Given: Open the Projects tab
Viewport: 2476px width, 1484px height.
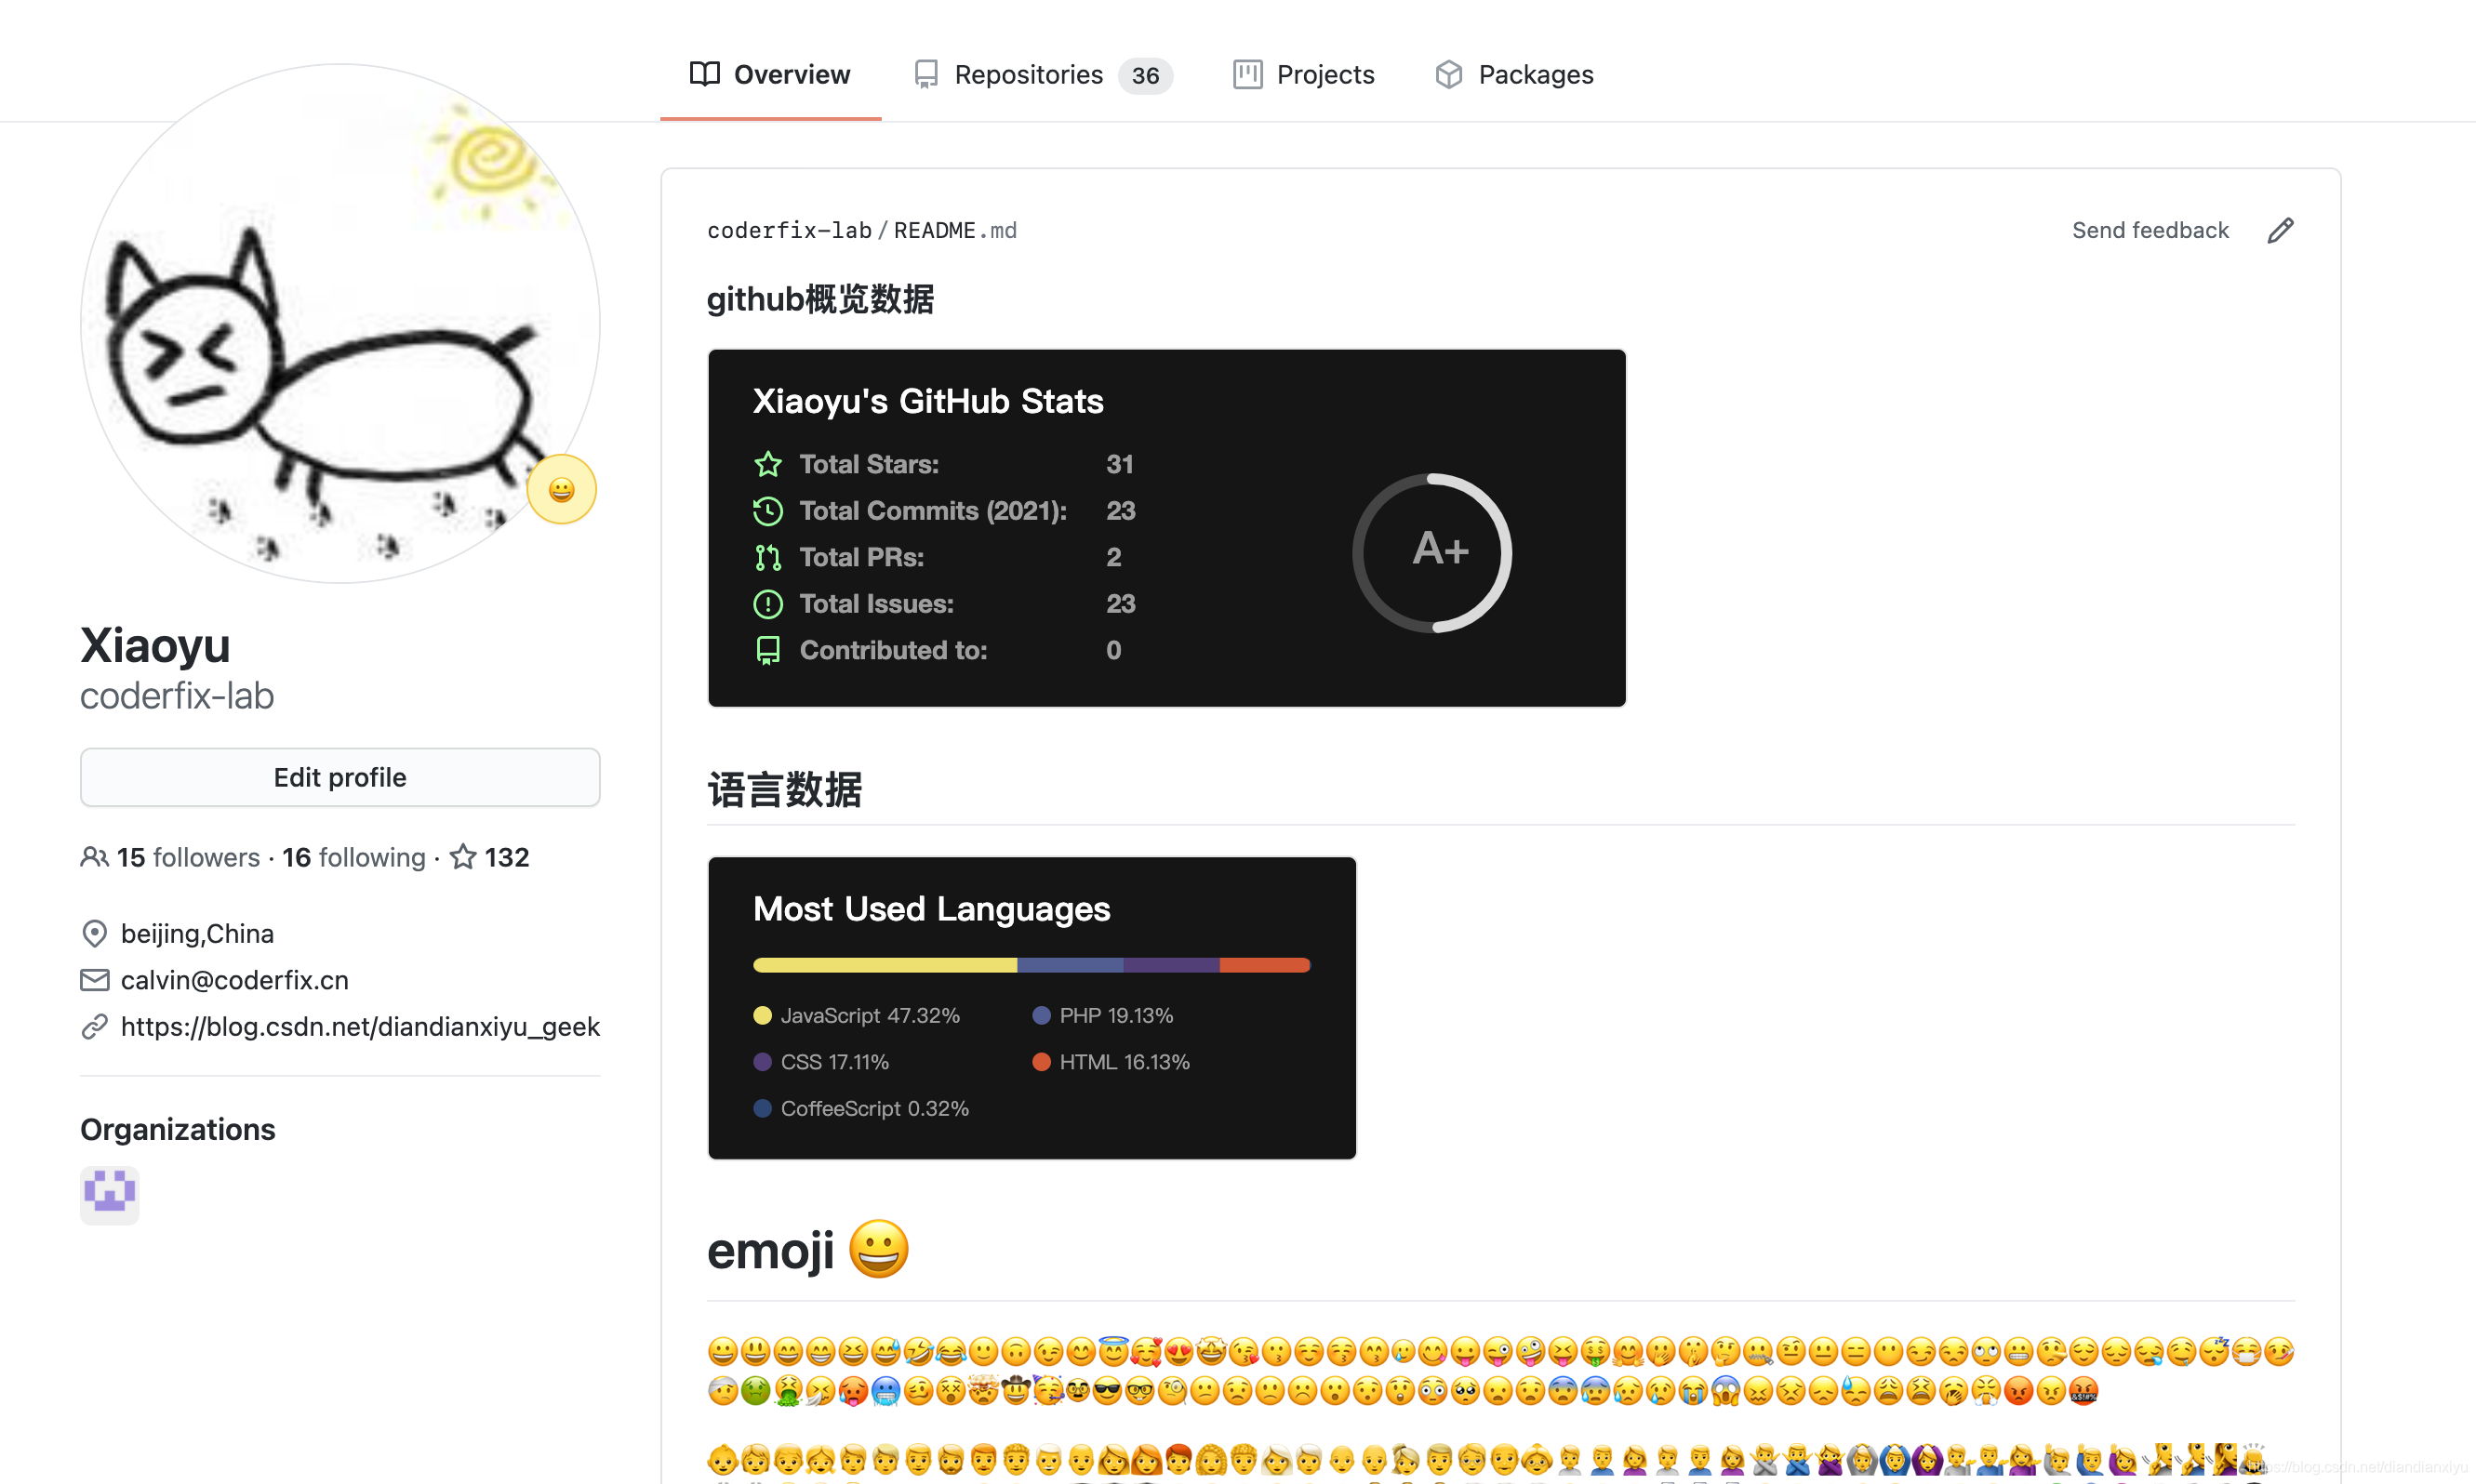Looking at the screenshot, I should tap(1303, 75).
